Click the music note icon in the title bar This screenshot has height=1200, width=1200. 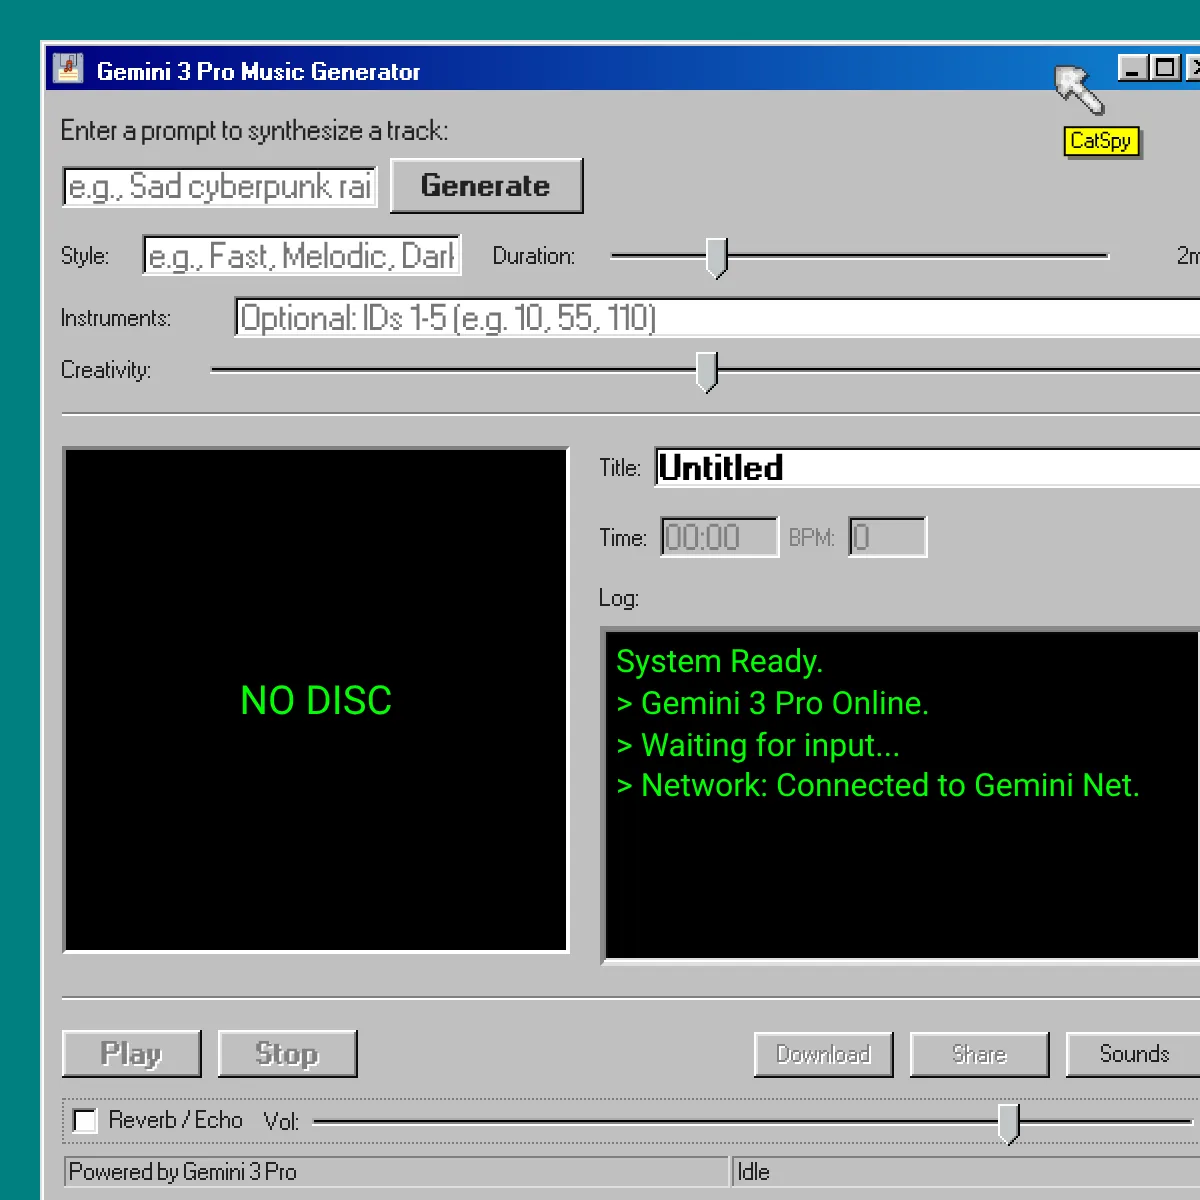[66, 68]
